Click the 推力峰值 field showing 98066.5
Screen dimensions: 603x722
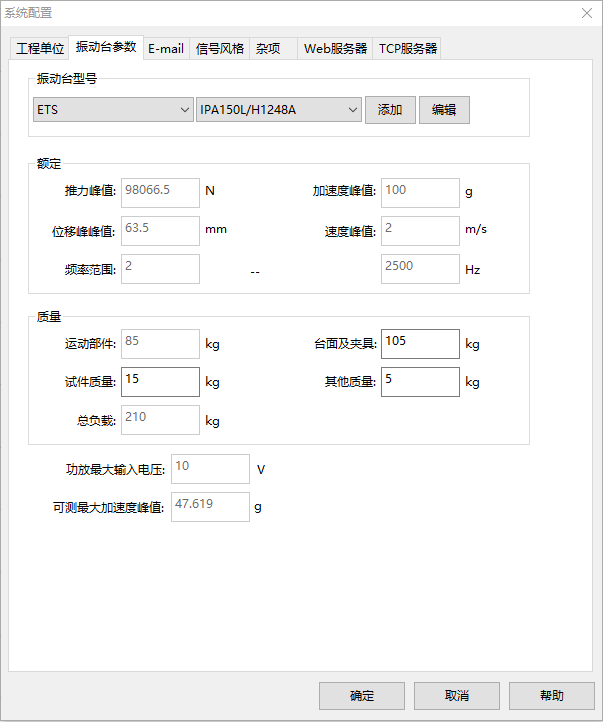pos(160,192)
